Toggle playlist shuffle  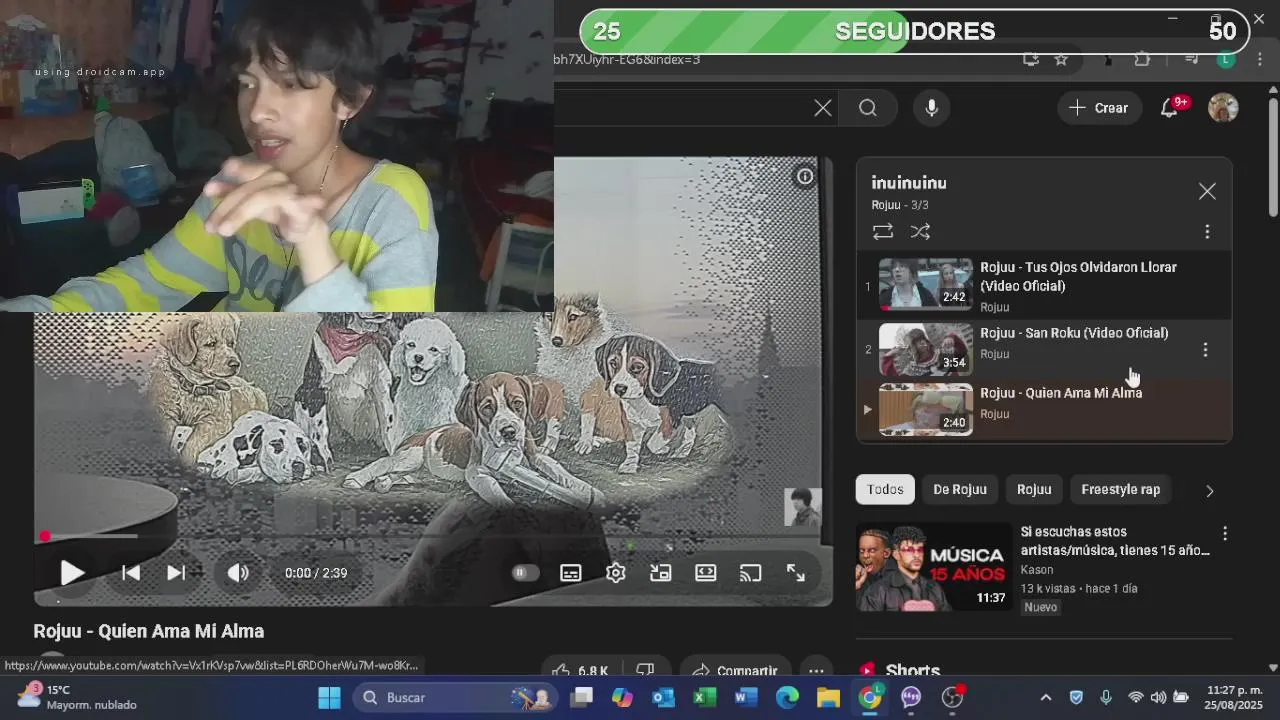(921, 232)
